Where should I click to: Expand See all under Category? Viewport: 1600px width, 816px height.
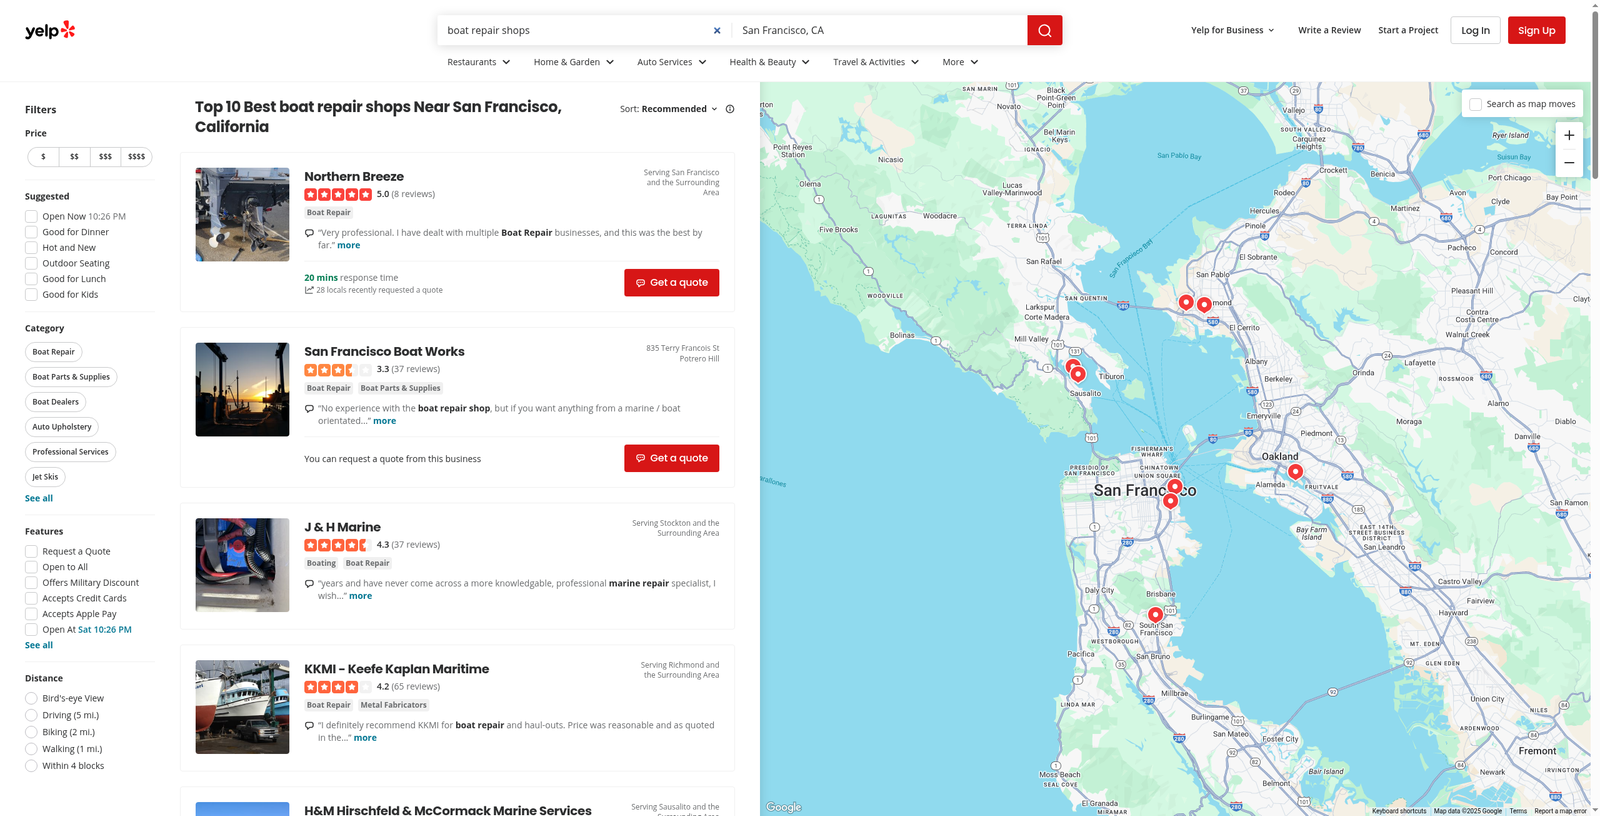[x=39, y=498]
